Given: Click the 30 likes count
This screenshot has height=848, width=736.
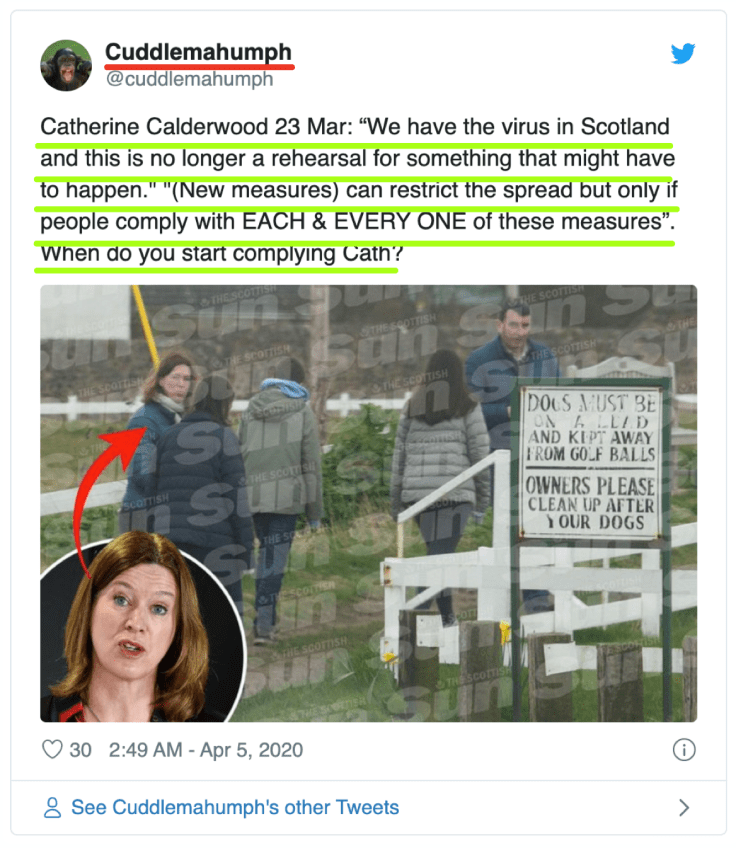Looking at the screenshot, I should 80,750.
